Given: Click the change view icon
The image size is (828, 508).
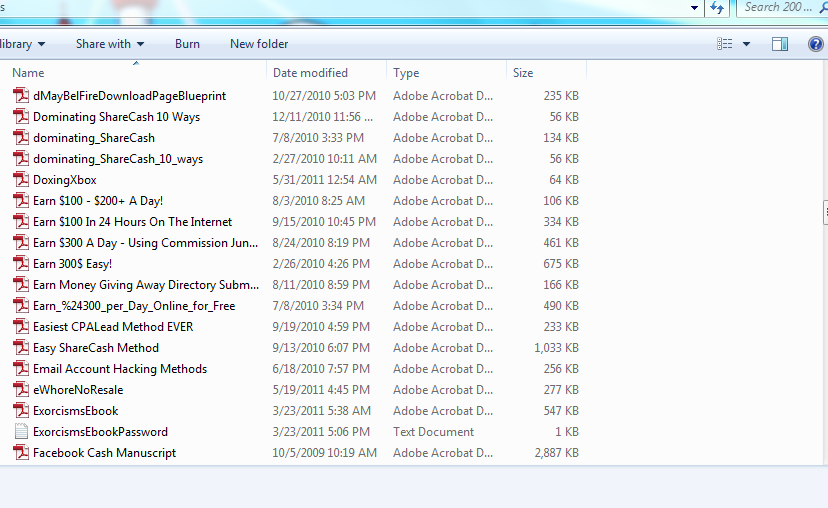Looking at the screenshot, I should click(724, 44).
